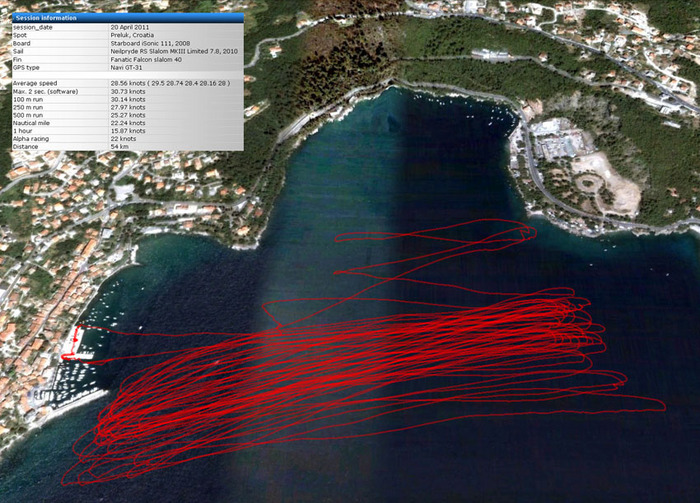This screenshot has width=700, height=503.
Task: Select the Average speed row label
Action: (x=34, y=83)
